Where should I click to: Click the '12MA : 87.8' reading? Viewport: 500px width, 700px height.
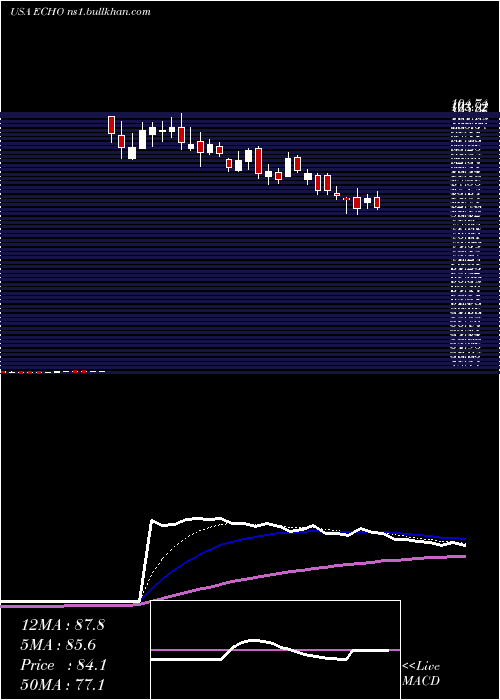(x=62, y=625)
